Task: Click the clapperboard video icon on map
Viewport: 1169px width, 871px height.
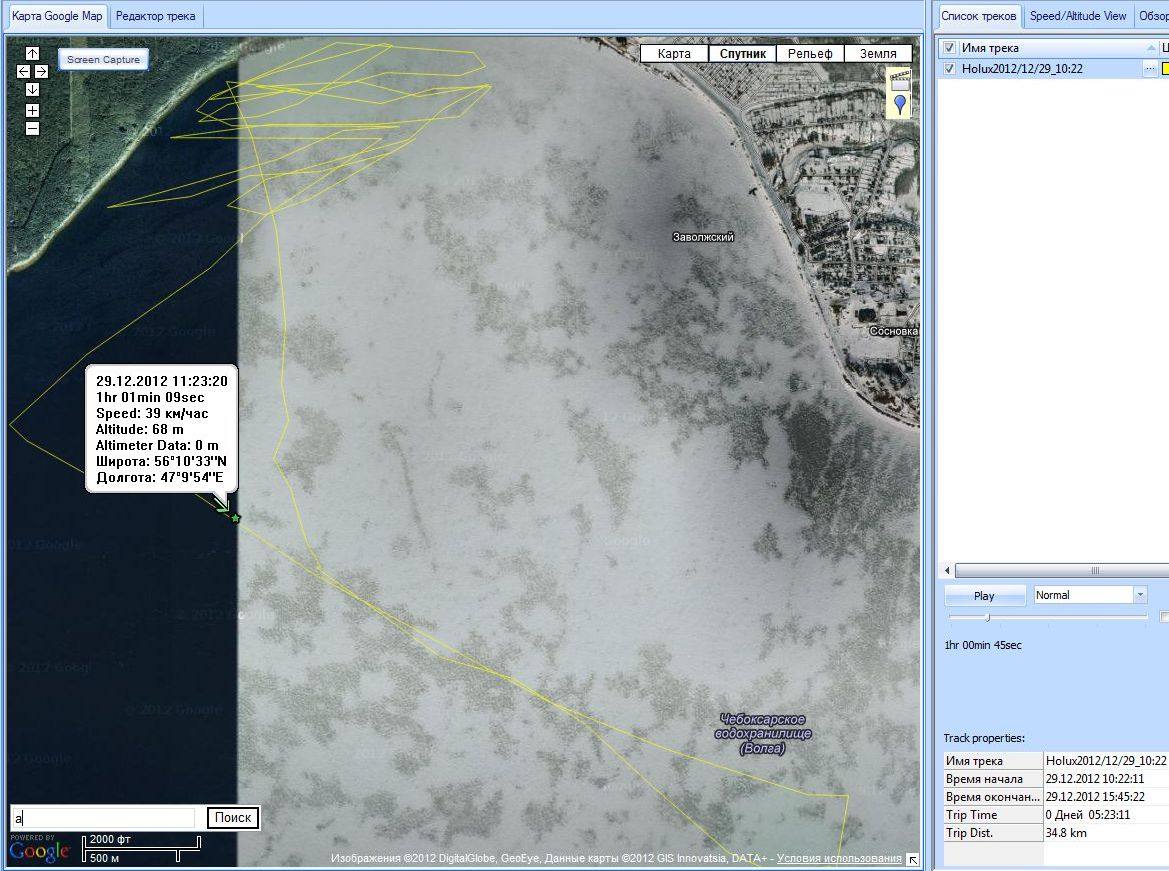Action: [900, 80]
